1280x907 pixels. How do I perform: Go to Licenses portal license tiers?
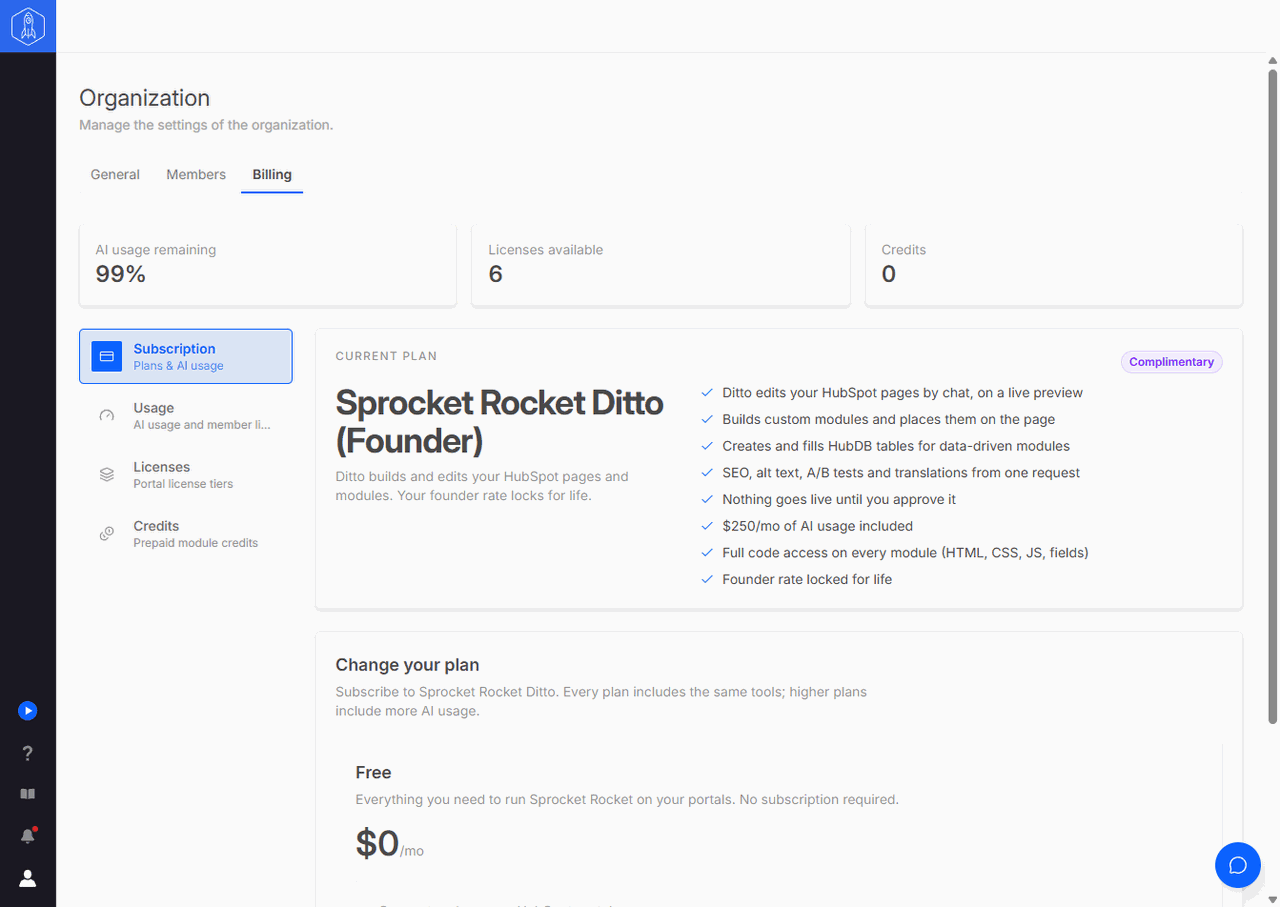click(186, 475)
